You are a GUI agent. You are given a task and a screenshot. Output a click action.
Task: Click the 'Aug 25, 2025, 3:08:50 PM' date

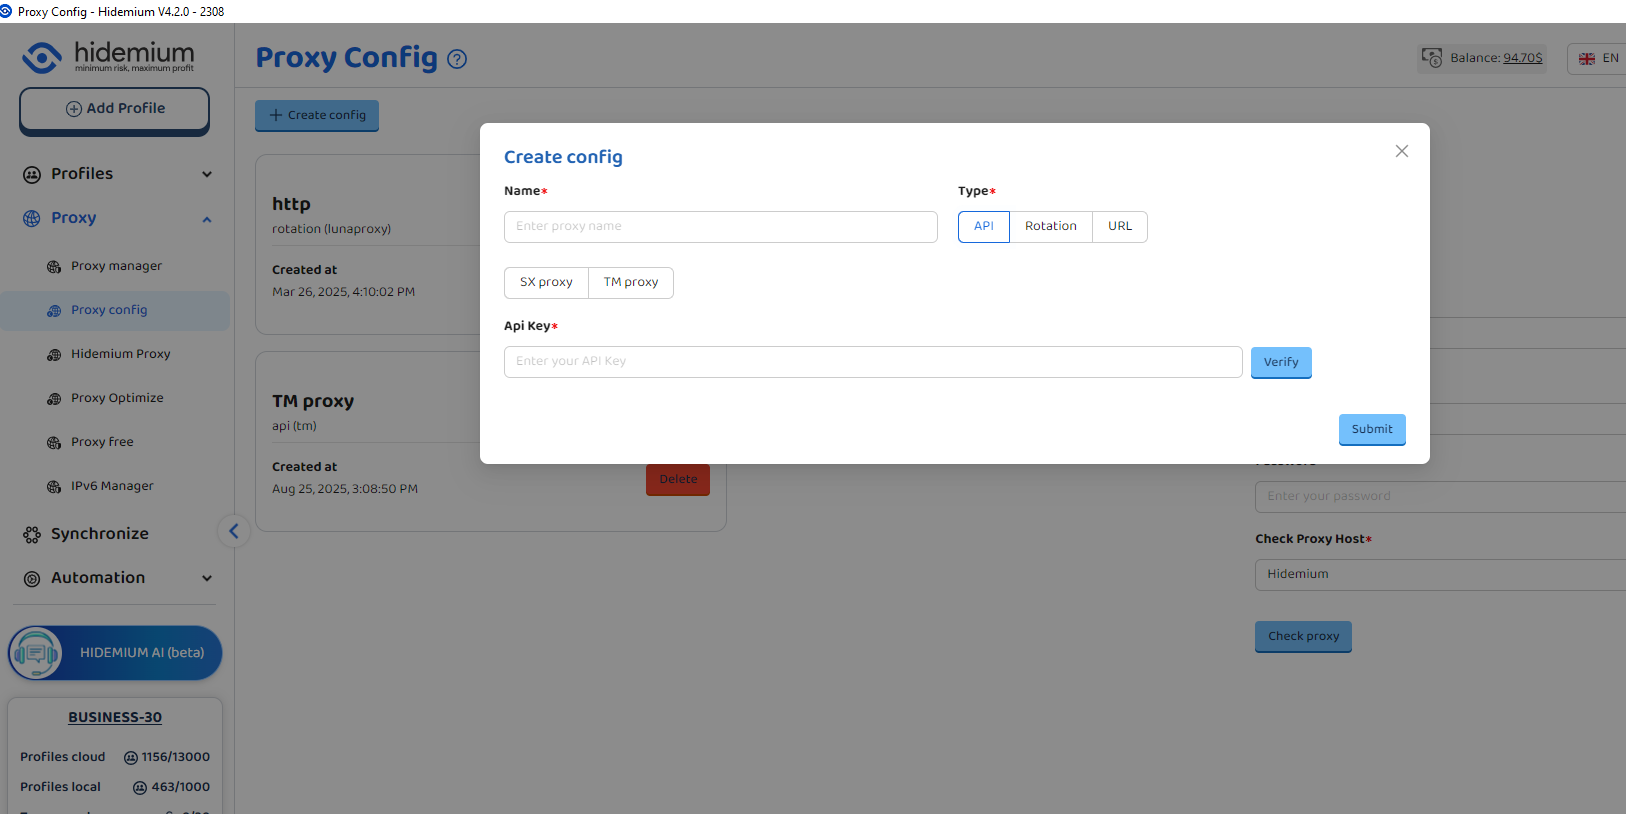click(x=345, y=489)
